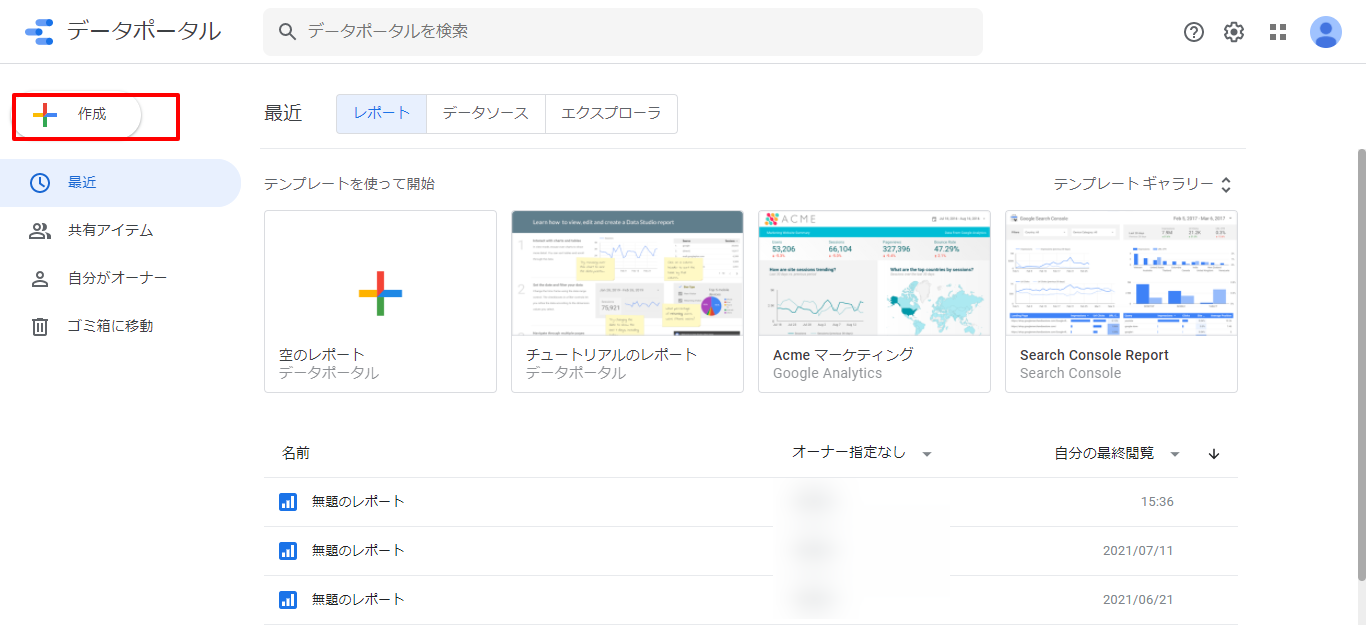Click the colorful plus icon in 作成 button
Screen dimensions: 1366x625
(45, 115)
